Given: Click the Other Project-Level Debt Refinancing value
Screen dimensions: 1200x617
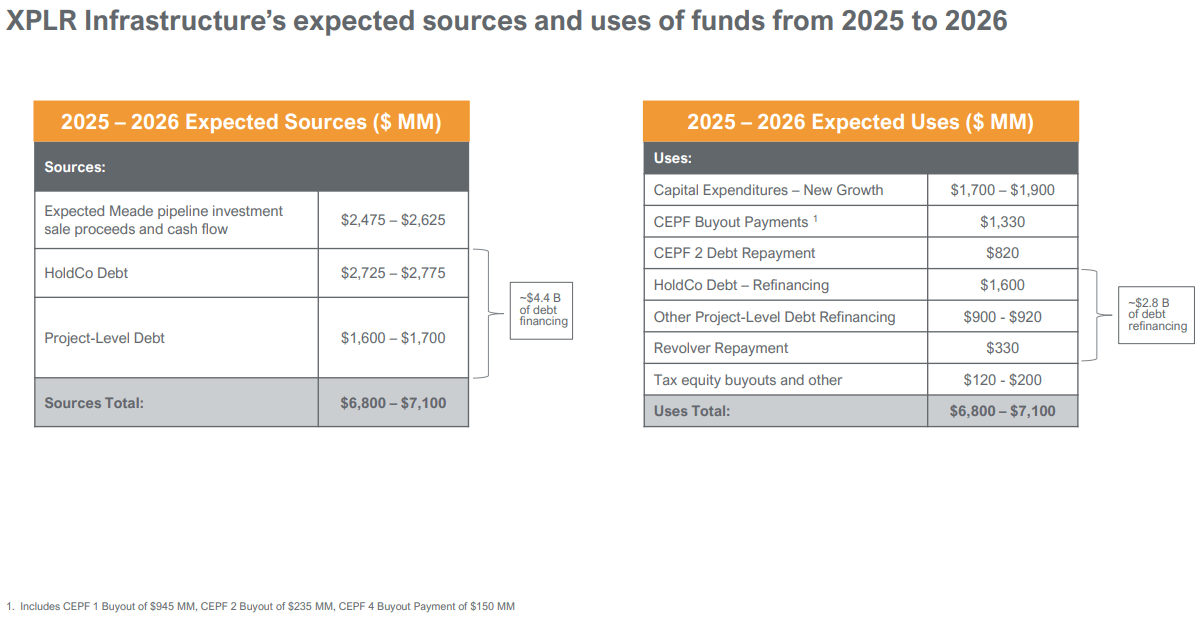Looking at the screenshot, I should point(1002,317).
